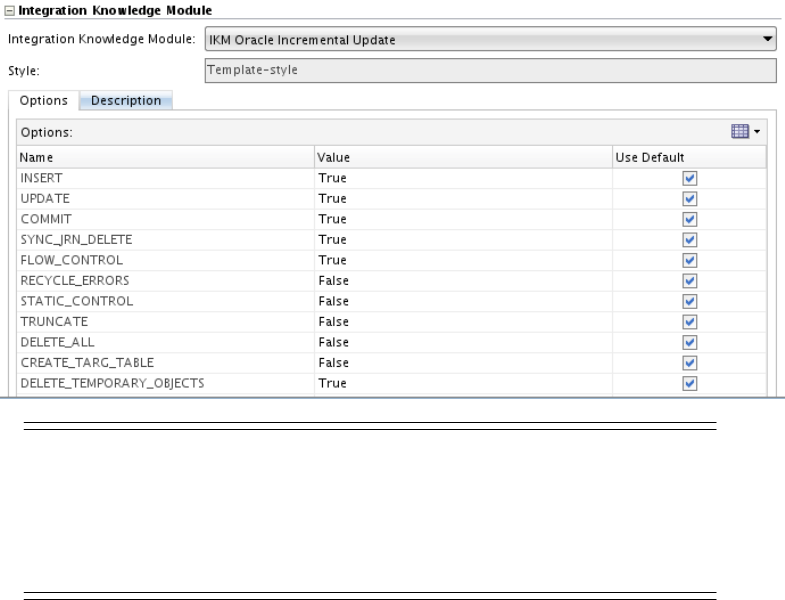The width and height of the screenshot is (785, 600).
Task: Sort by the Value column header
Action: tap(464, 157)
